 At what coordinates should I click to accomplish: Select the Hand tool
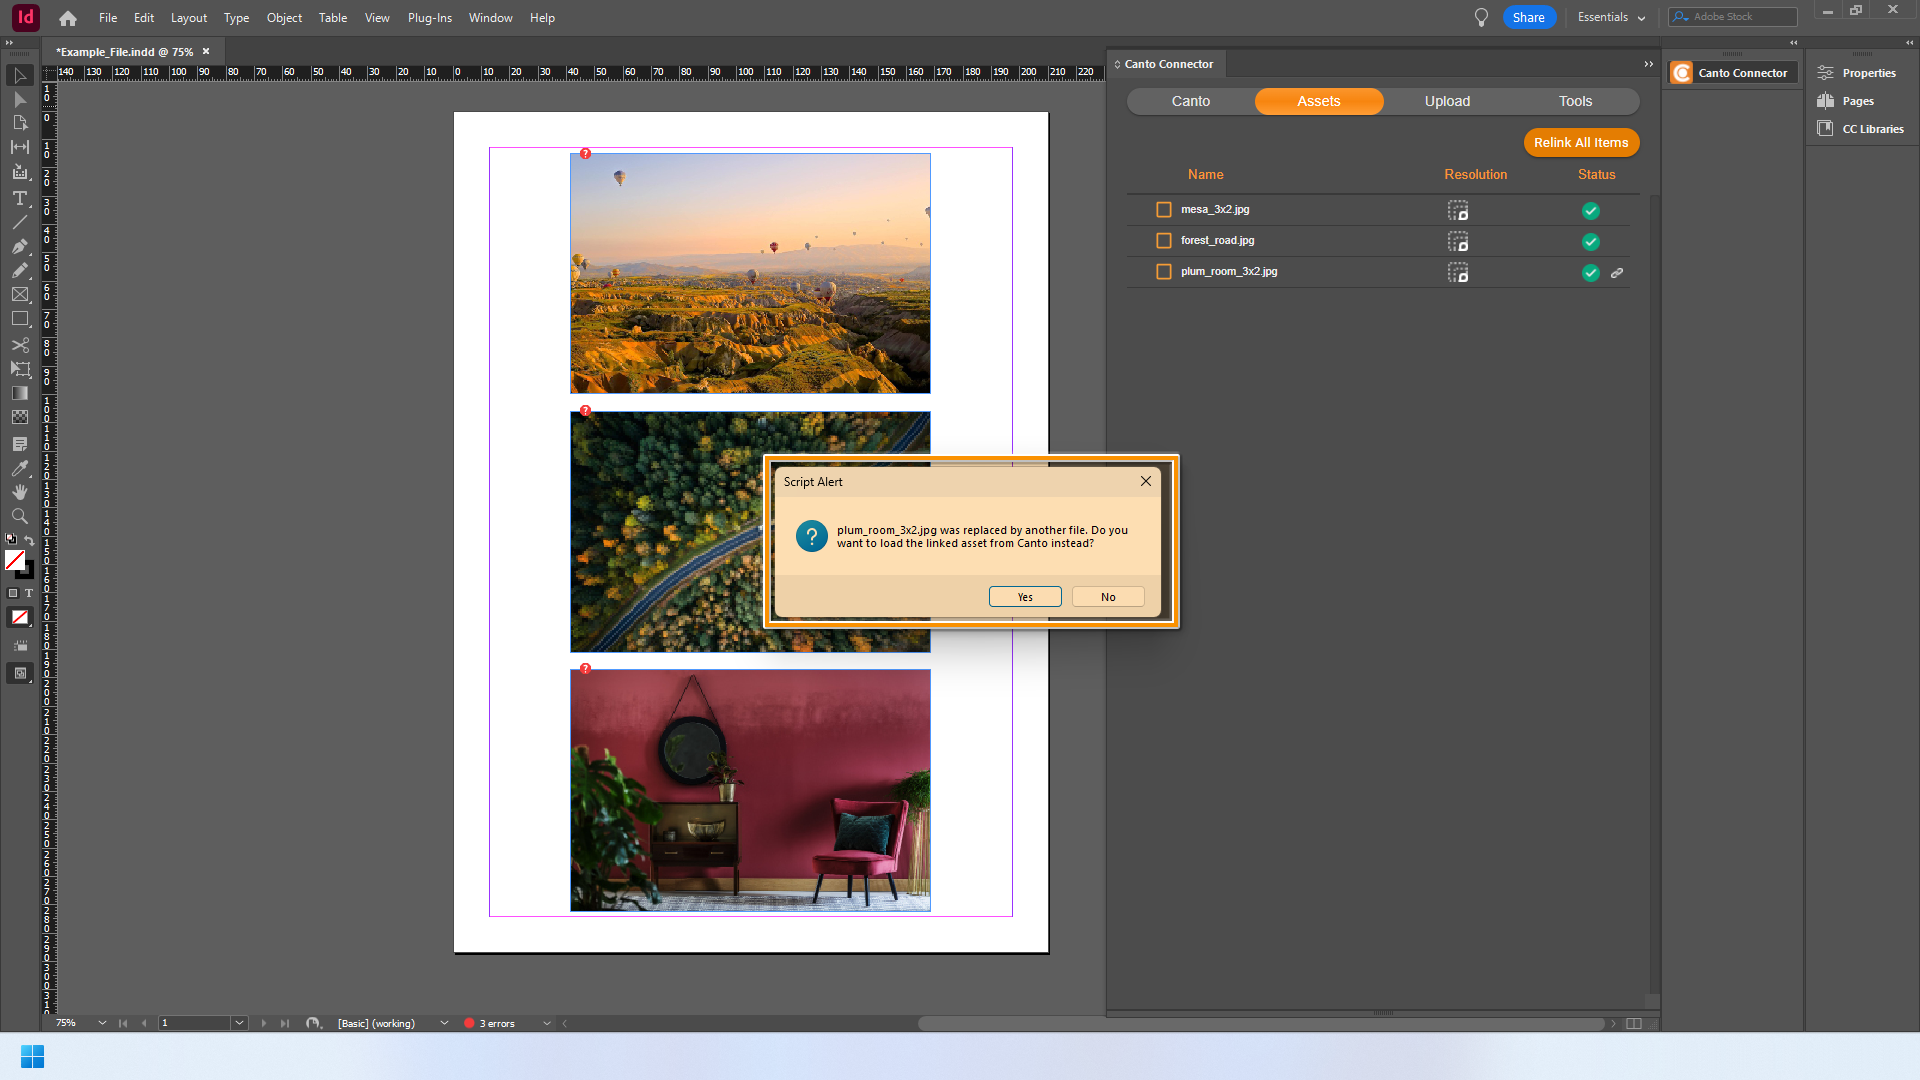click(x=19, y=492)
